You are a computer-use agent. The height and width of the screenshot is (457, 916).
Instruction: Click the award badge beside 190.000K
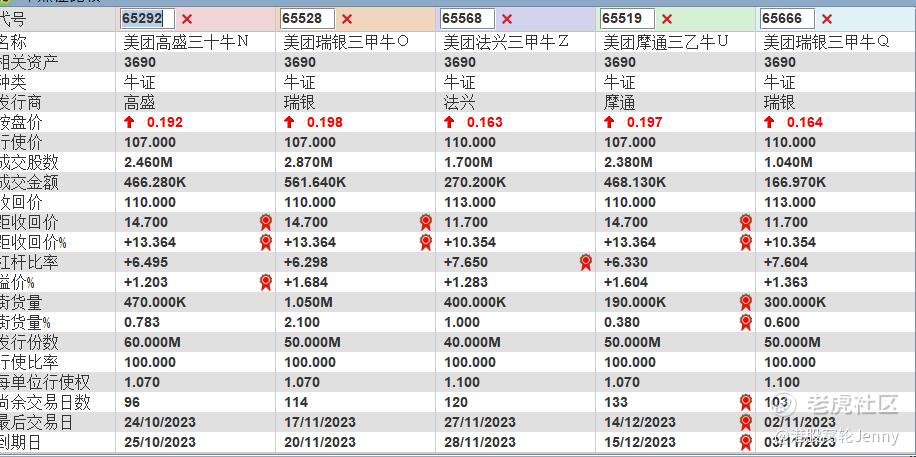pyautogui.click(x=746, y=302)
